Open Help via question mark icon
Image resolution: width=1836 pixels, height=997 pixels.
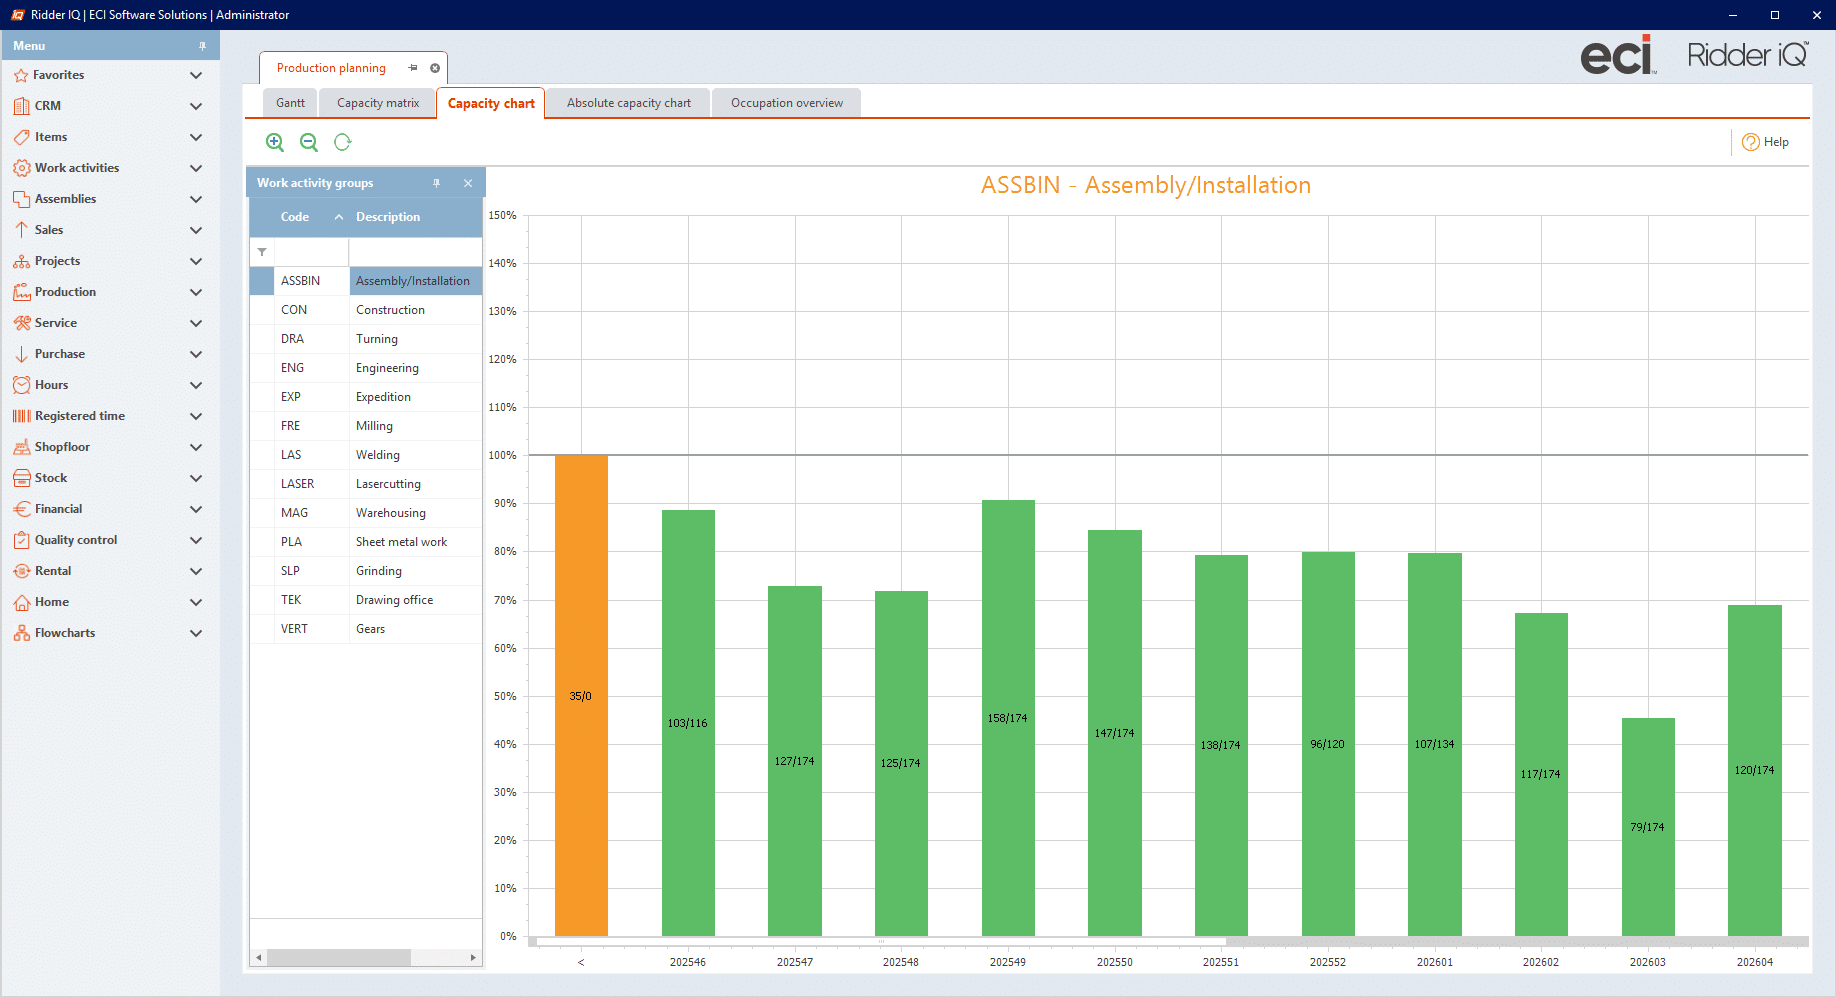point(1751,142)
